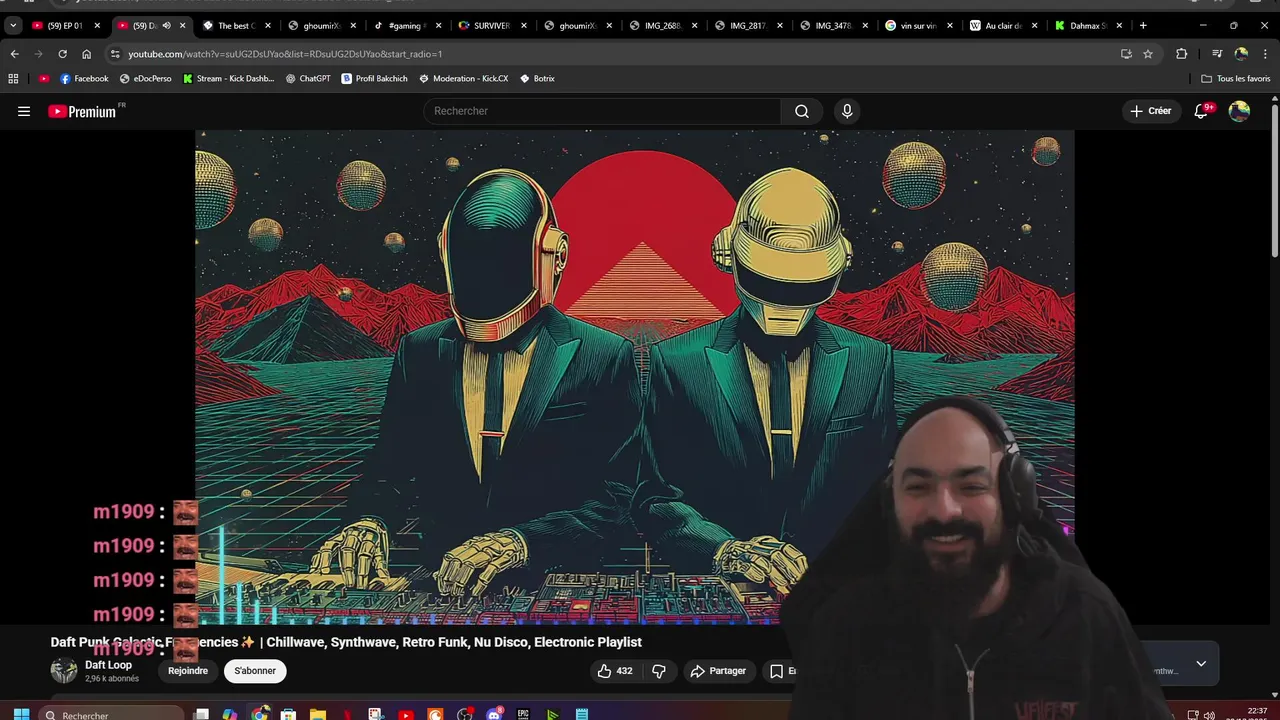Viewport: 1280px width, 720px height.
Task: Open the Tous les favoris folder
Action: click(1236, 78)
